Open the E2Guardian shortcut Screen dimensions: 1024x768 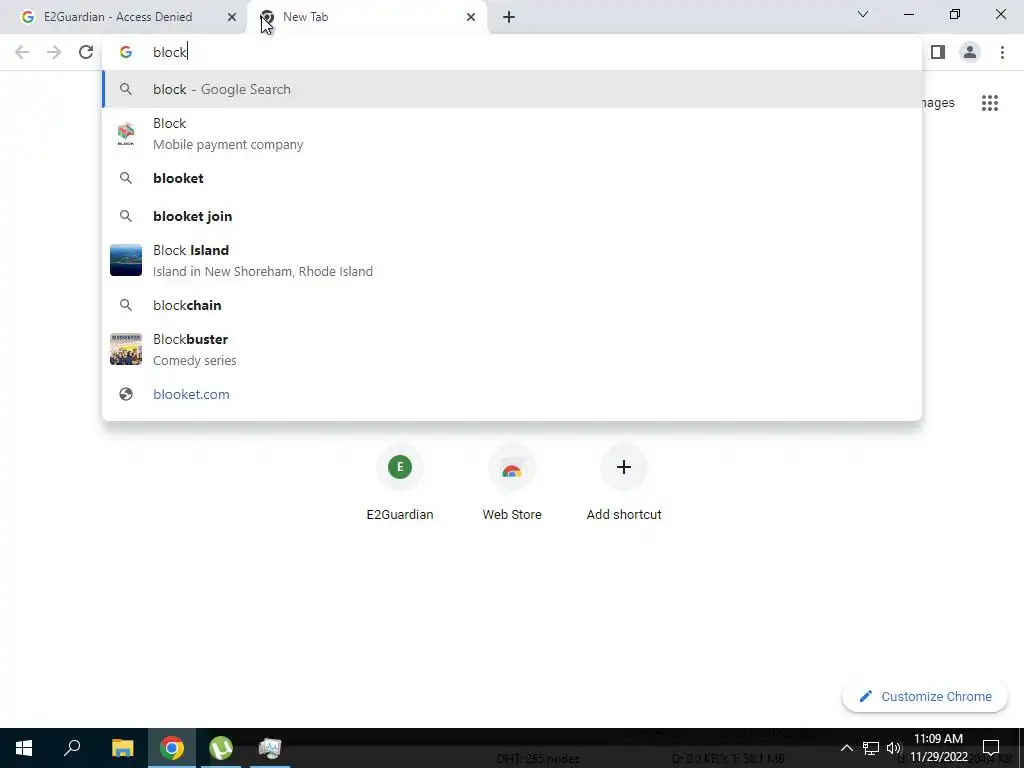tap(400, 485)
